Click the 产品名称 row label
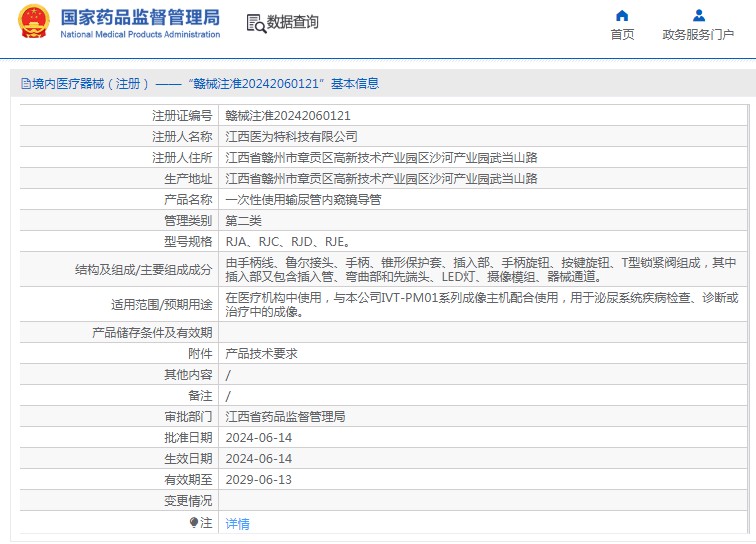This screenshot has width=756, height=544. tap(188, 200)
